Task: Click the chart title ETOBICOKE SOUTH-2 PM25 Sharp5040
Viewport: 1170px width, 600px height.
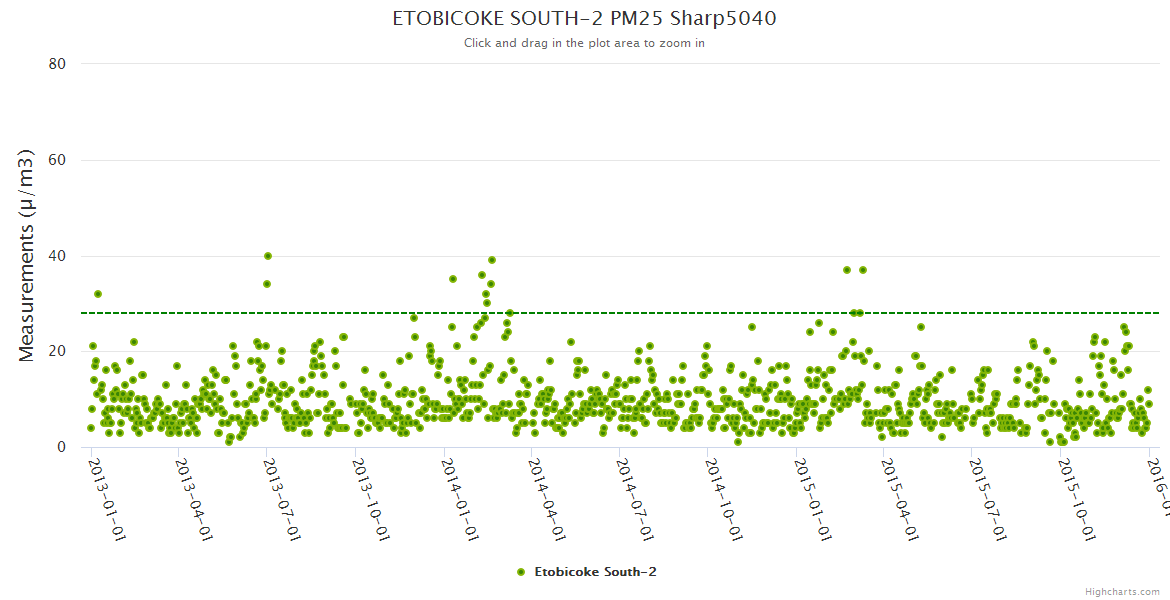Action: click(584, 19)
